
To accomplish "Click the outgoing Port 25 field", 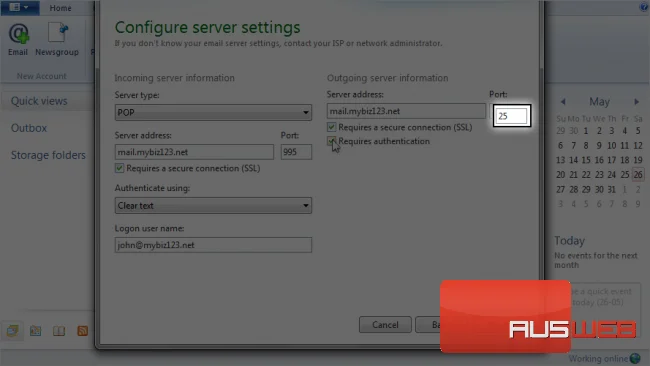I will click(x=512, y=116).
